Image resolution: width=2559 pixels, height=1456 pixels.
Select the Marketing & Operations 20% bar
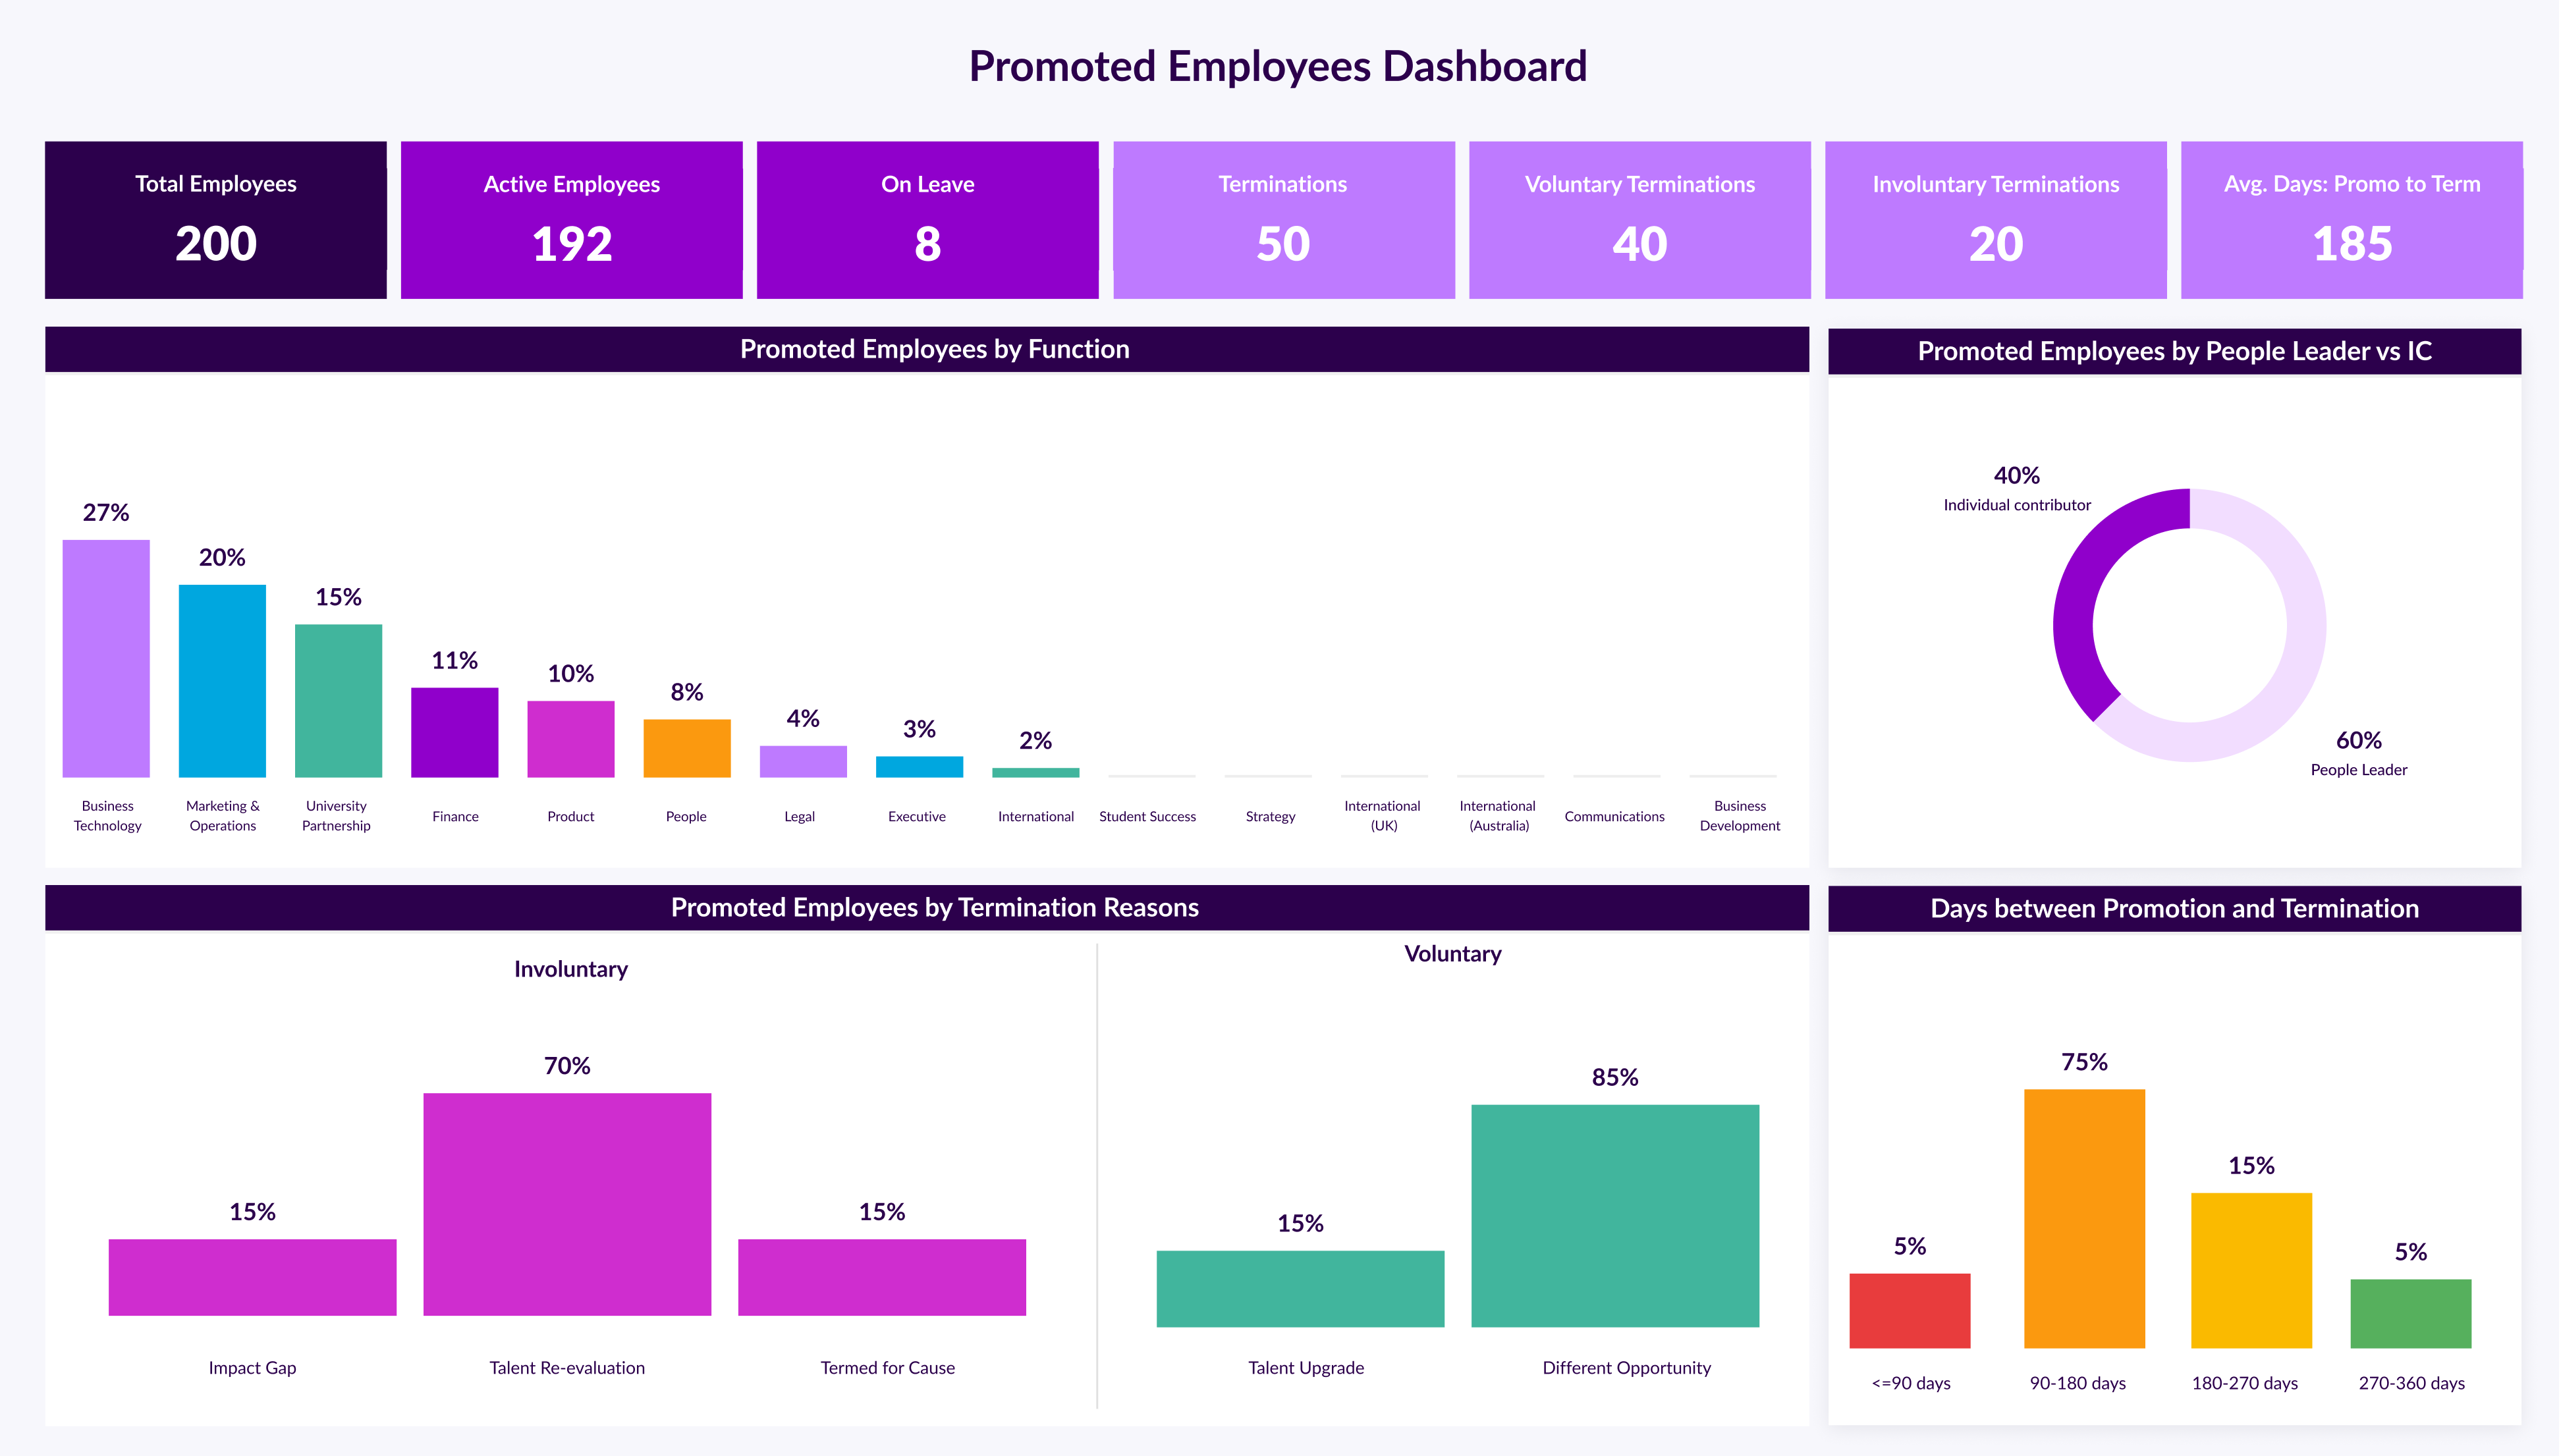(222, 681)
